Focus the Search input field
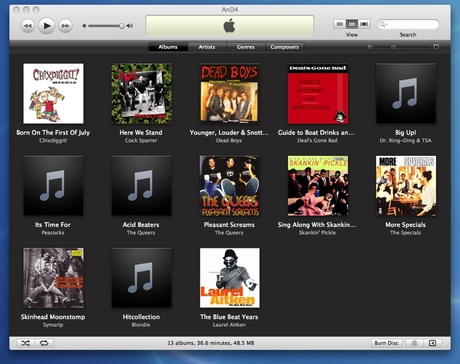Viewport: 460px width, 364px height. [x=408, y=24]
